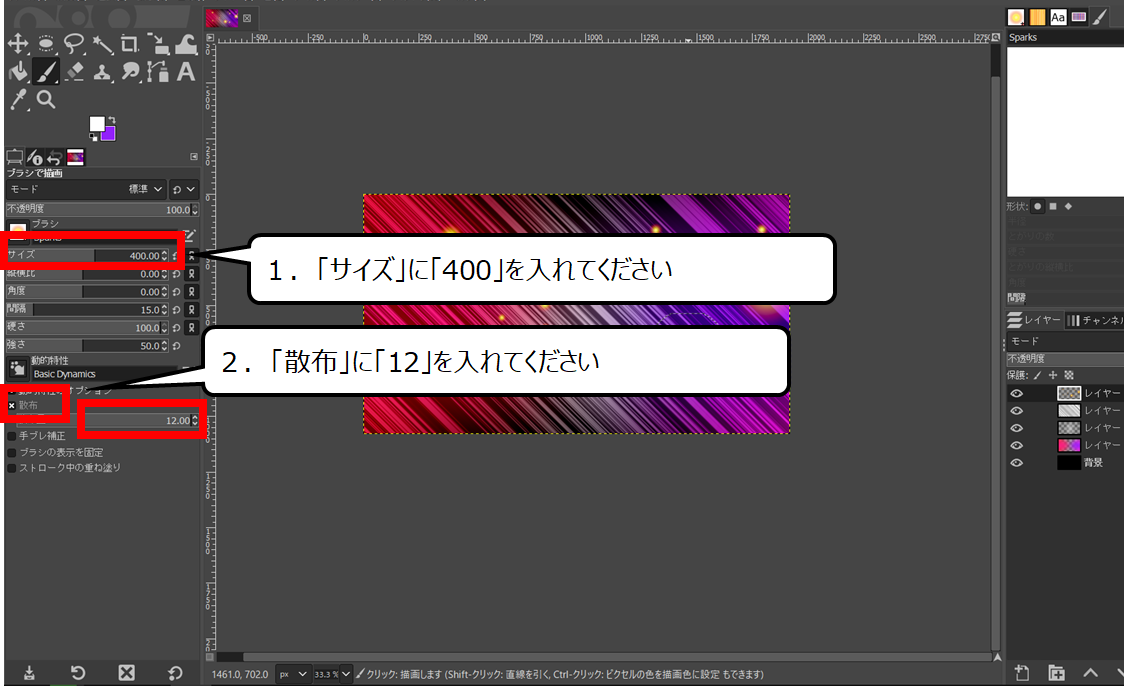This screenshot has width=1124, height=686.
Task: Select the Paintbrush tool
Action: (x=46, y=72)
